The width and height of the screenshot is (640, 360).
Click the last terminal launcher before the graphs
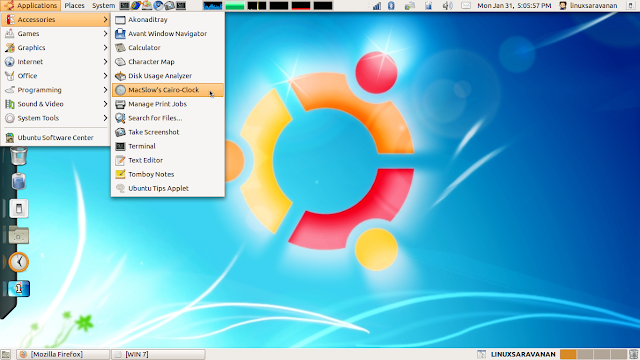(181, 5)
